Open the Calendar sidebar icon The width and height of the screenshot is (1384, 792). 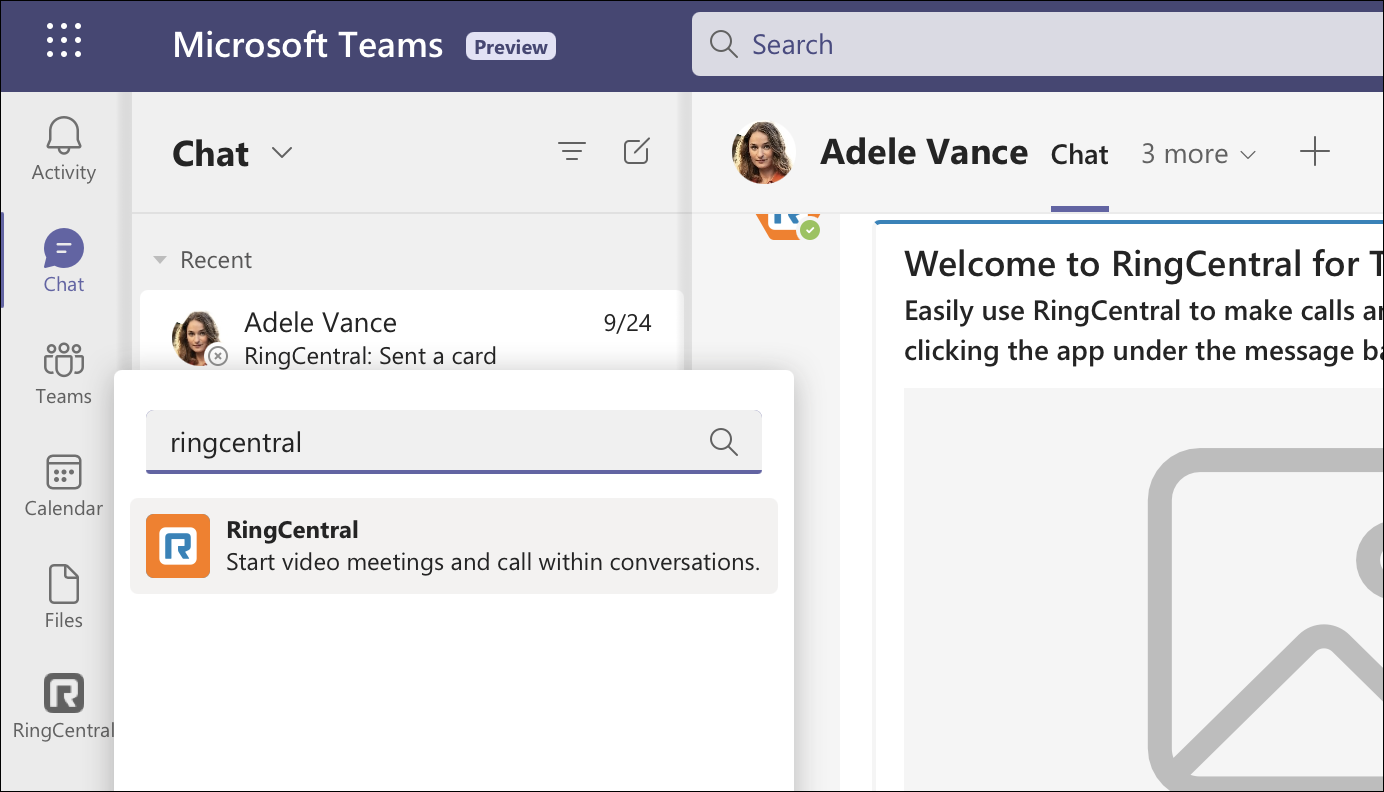tap(63, 485)
